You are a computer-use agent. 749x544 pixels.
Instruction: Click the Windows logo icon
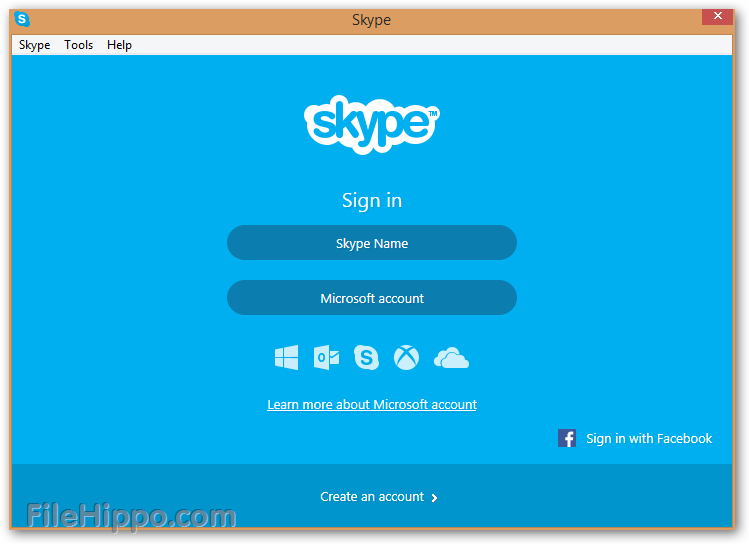(287, 357)
